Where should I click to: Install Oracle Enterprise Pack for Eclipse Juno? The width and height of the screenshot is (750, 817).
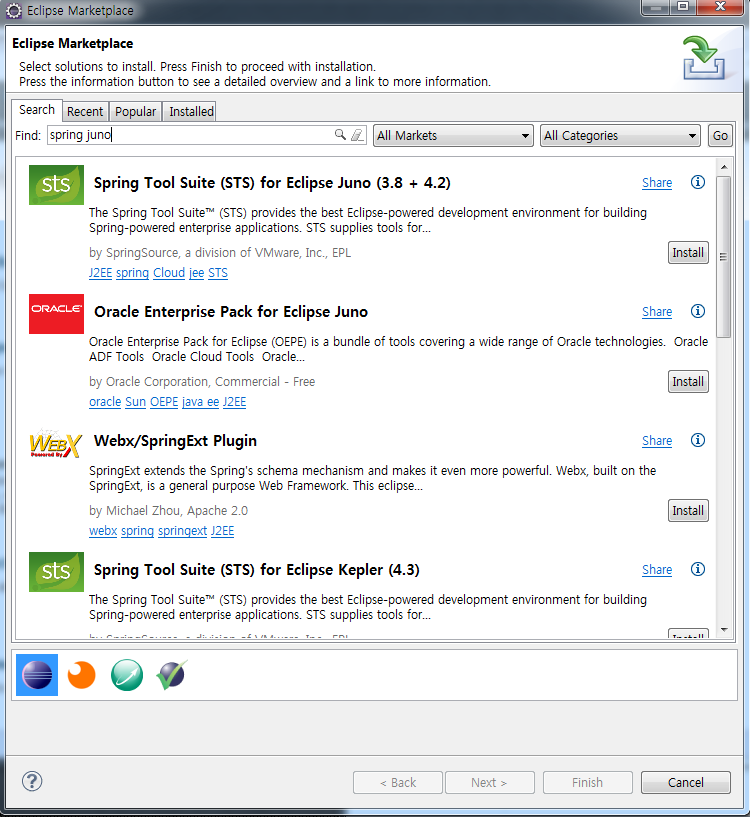click(688, 381)
